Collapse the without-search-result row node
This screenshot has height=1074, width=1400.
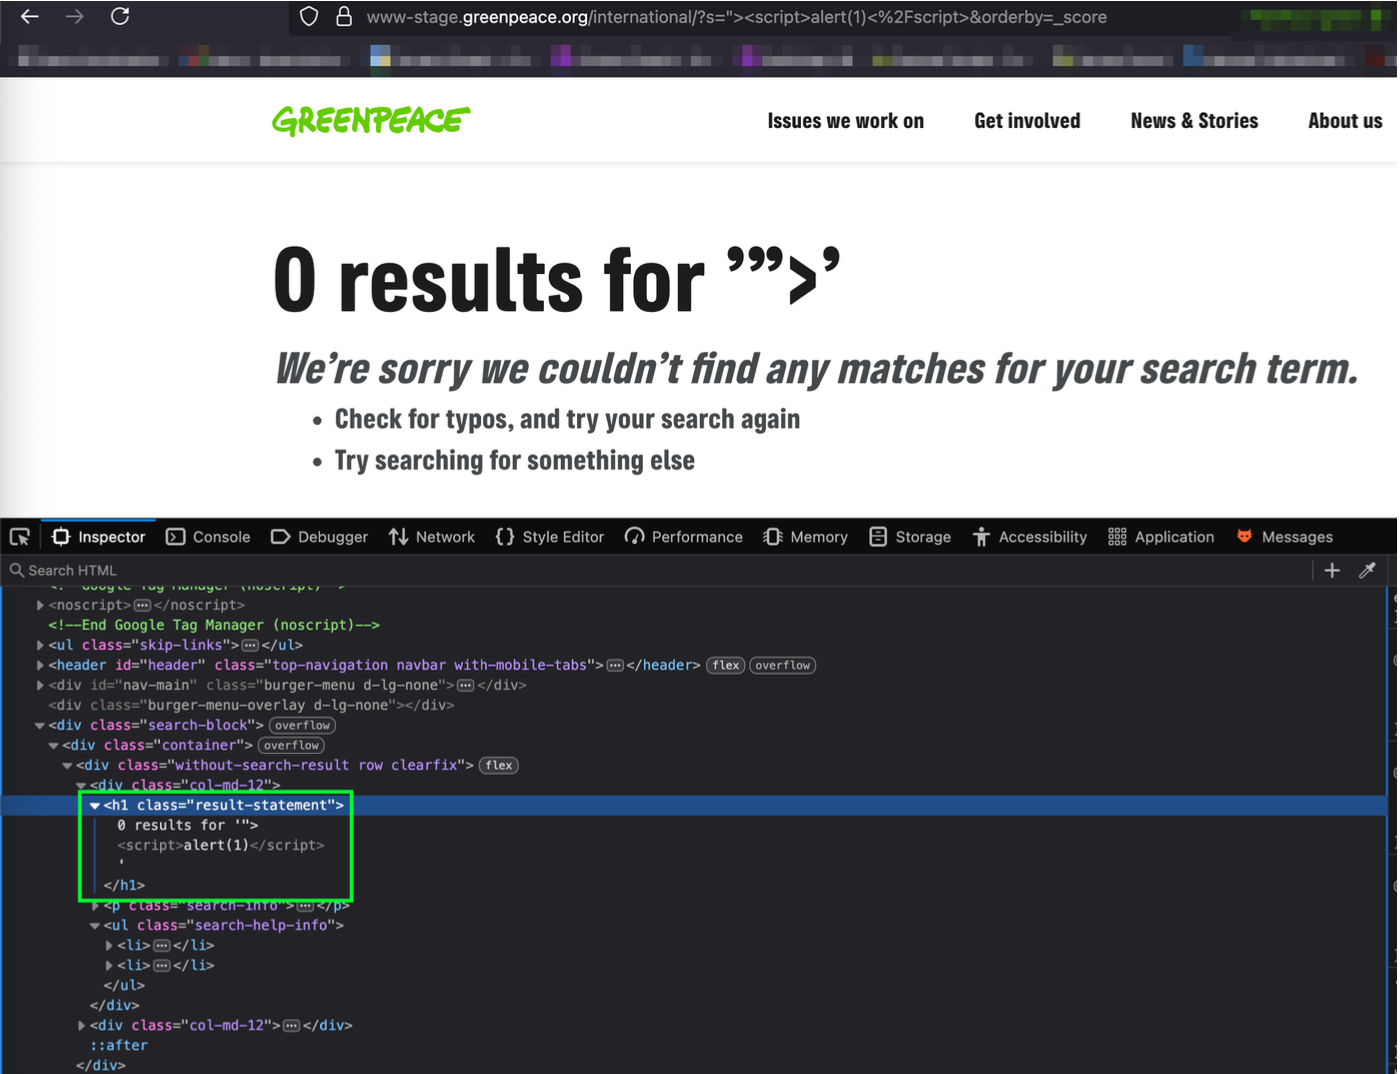(x=68, y=765)
